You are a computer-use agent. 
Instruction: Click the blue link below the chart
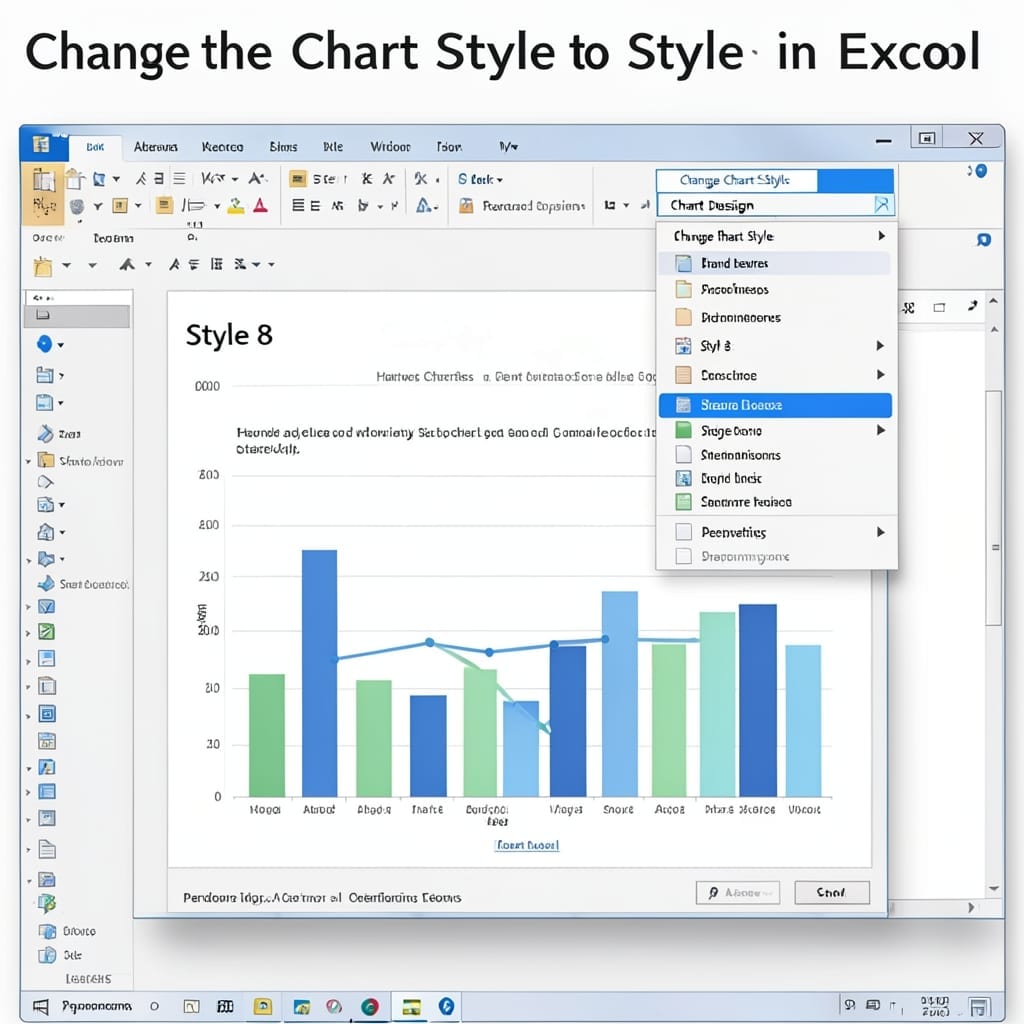(x=527, y=845)
